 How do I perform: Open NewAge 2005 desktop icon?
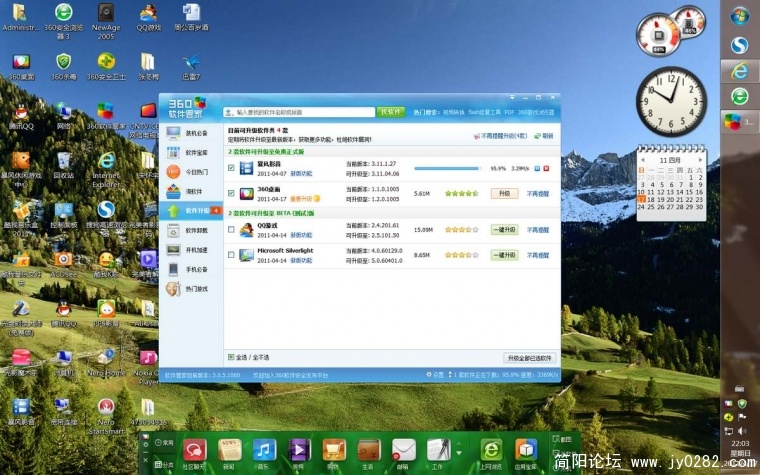106,20
